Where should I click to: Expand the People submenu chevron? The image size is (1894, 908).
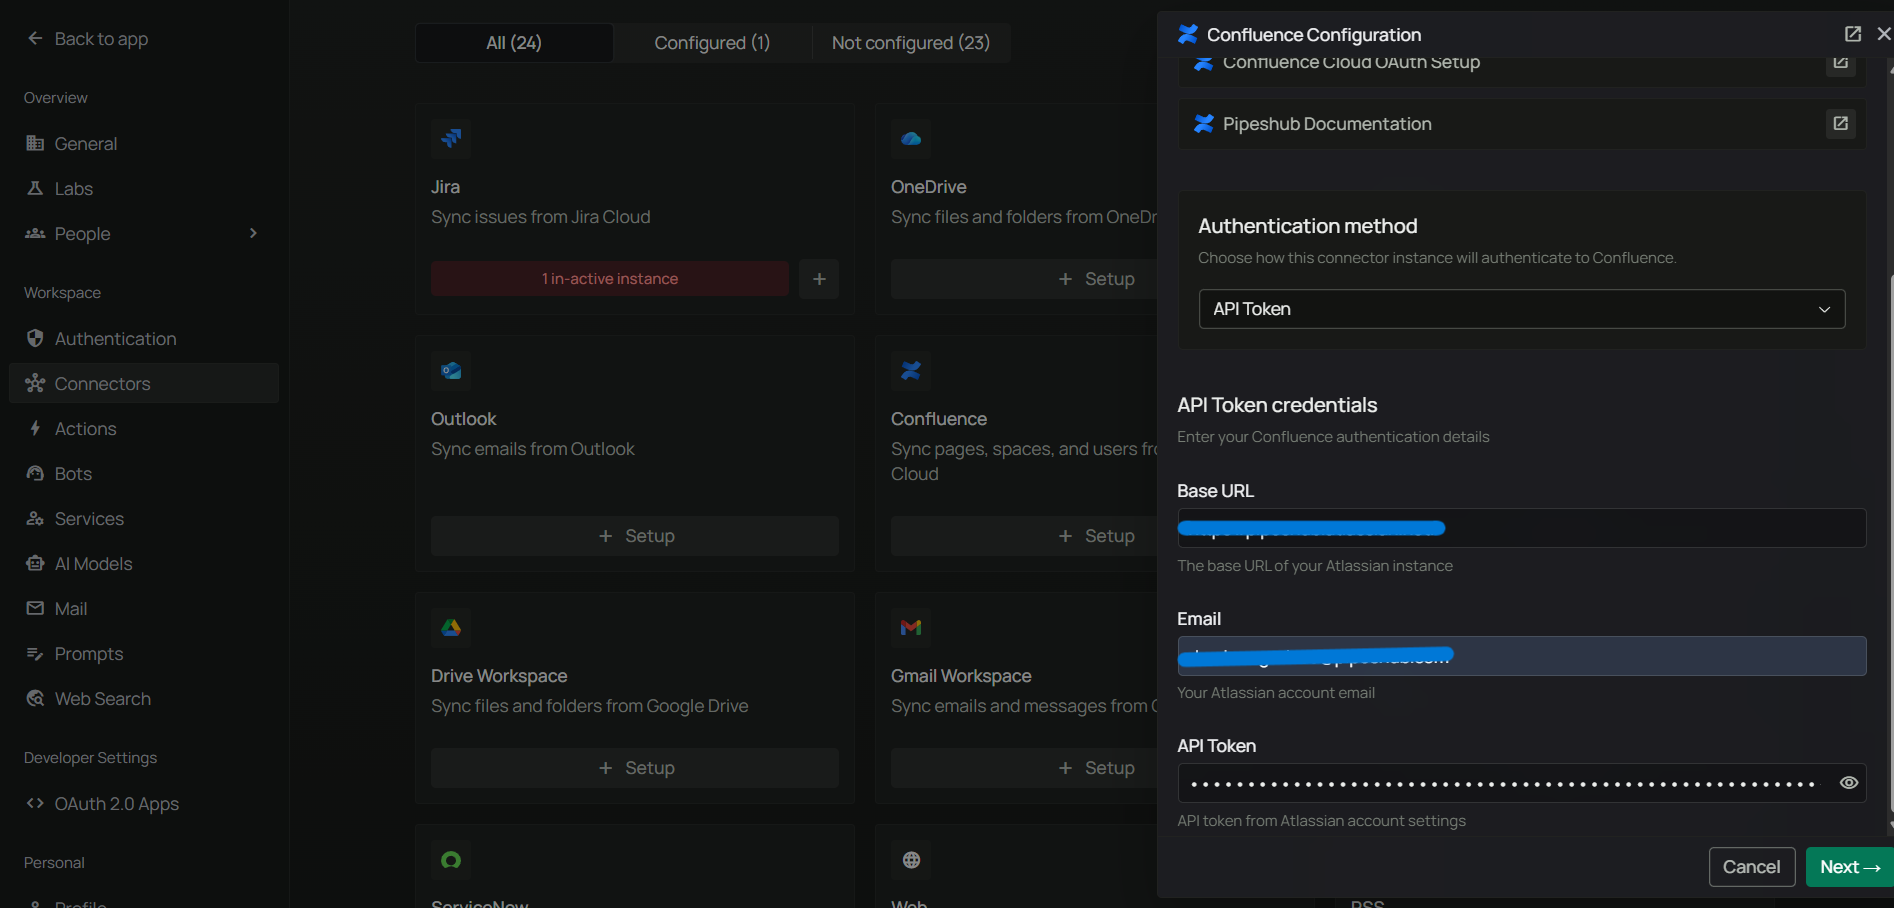click(253, 234)
